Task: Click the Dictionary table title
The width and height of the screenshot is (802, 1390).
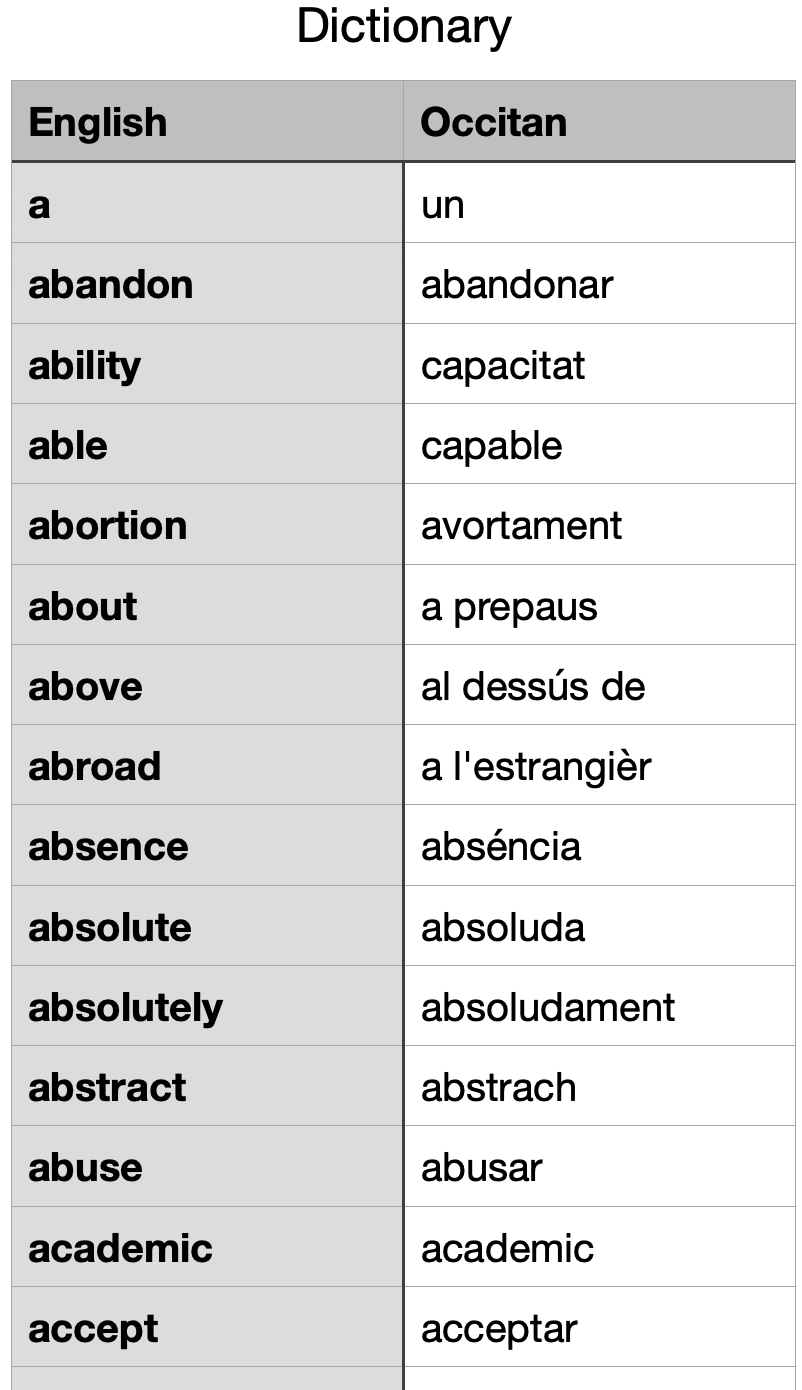Action: (403, 27)
